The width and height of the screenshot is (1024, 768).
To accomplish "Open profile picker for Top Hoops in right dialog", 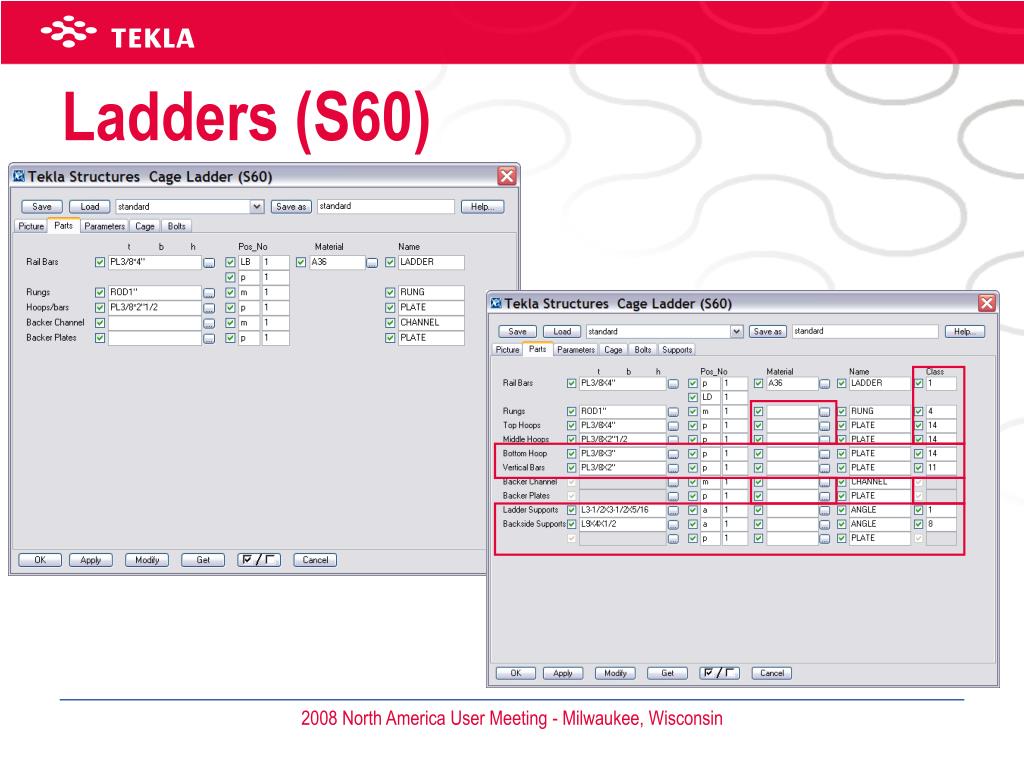I will click(x=673, y=426).
